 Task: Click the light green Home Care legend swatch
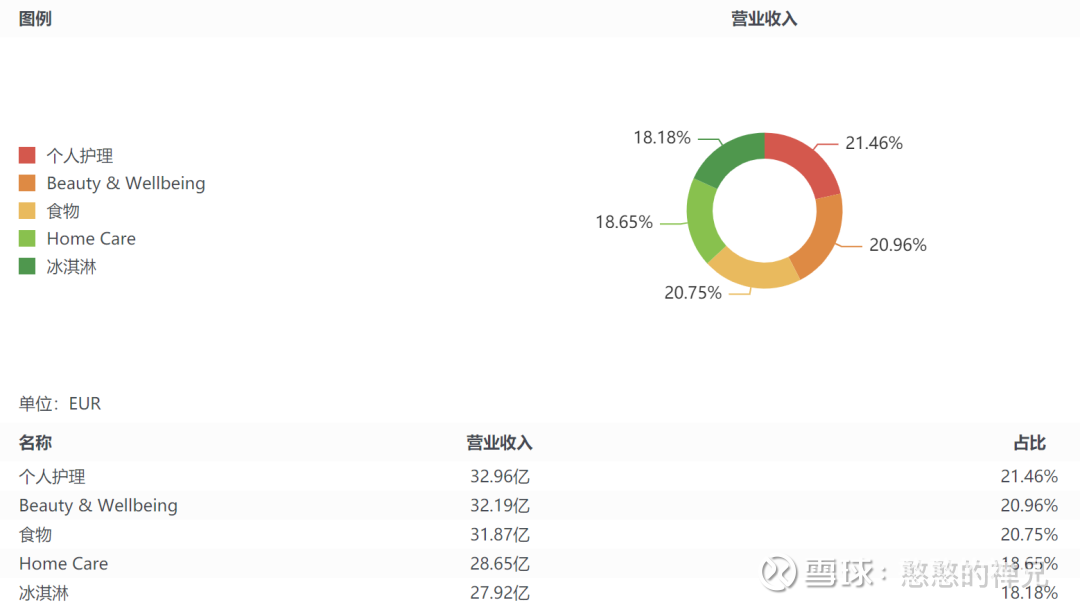(x=27, y=238)
